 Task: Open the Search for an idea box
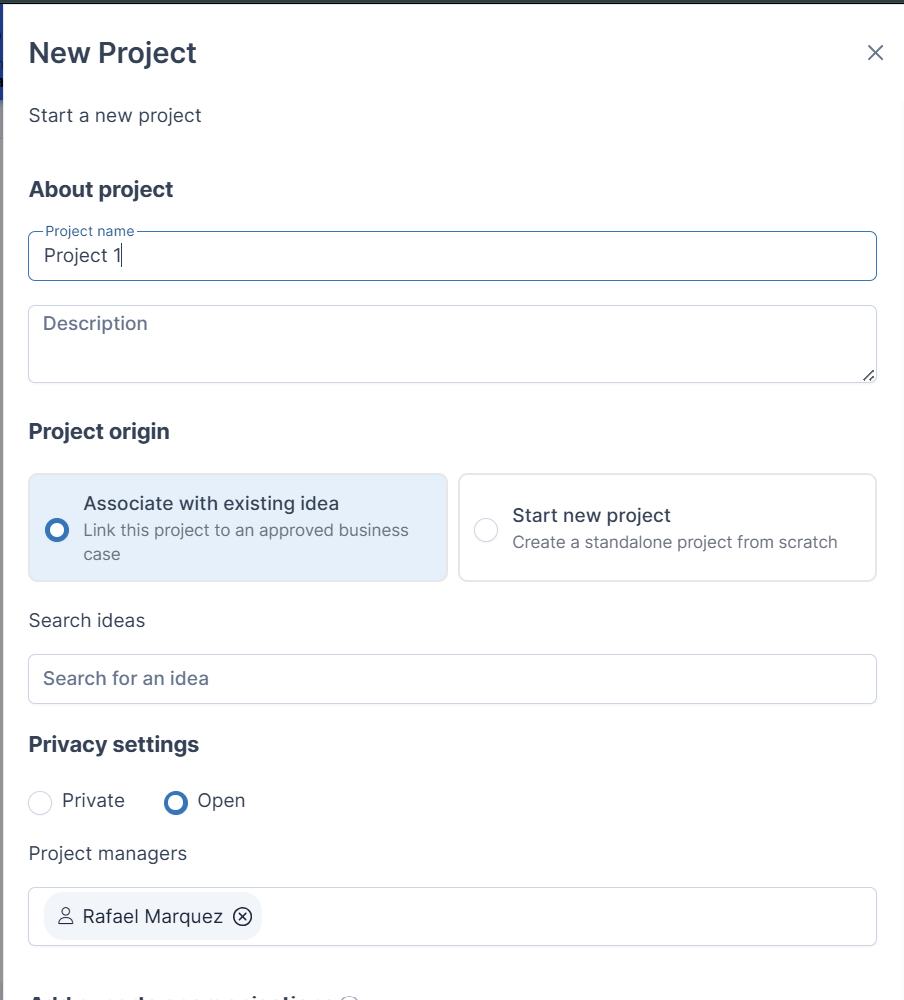pyautogui.click(x=452, y=679)
